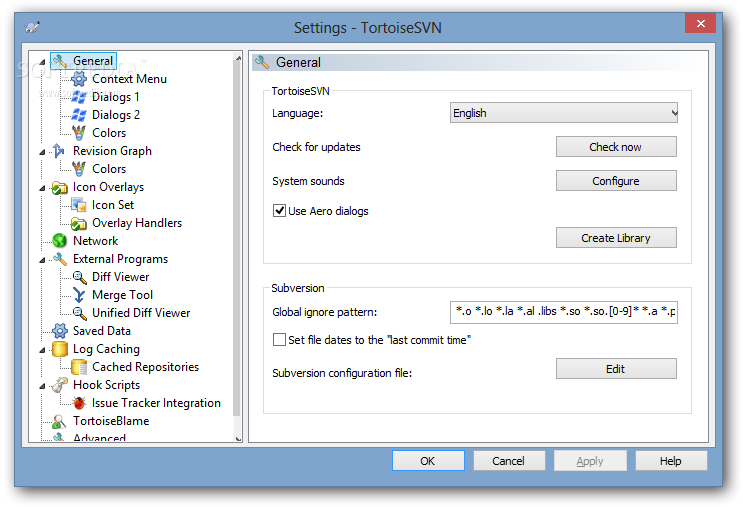
Task: Click the Saved Data gear icon
Action: tap(60, 331)
